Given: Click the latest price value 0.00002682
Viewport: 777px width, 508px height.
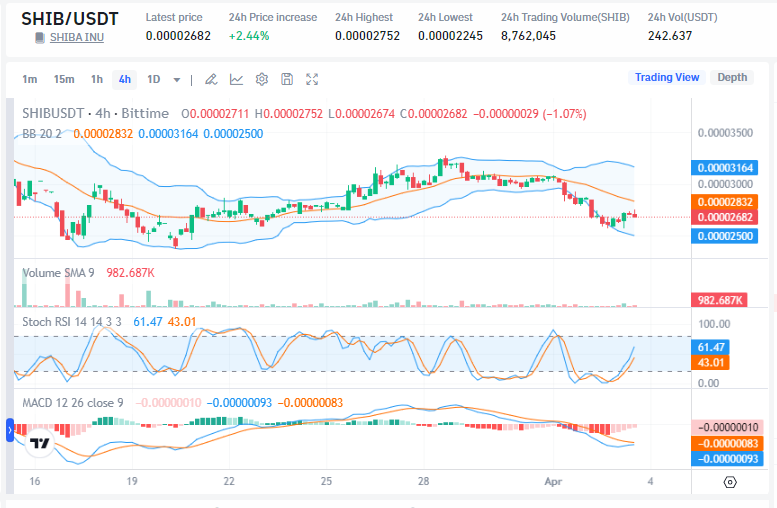Looking at the screenshot, I should click(x=178, y=36).
